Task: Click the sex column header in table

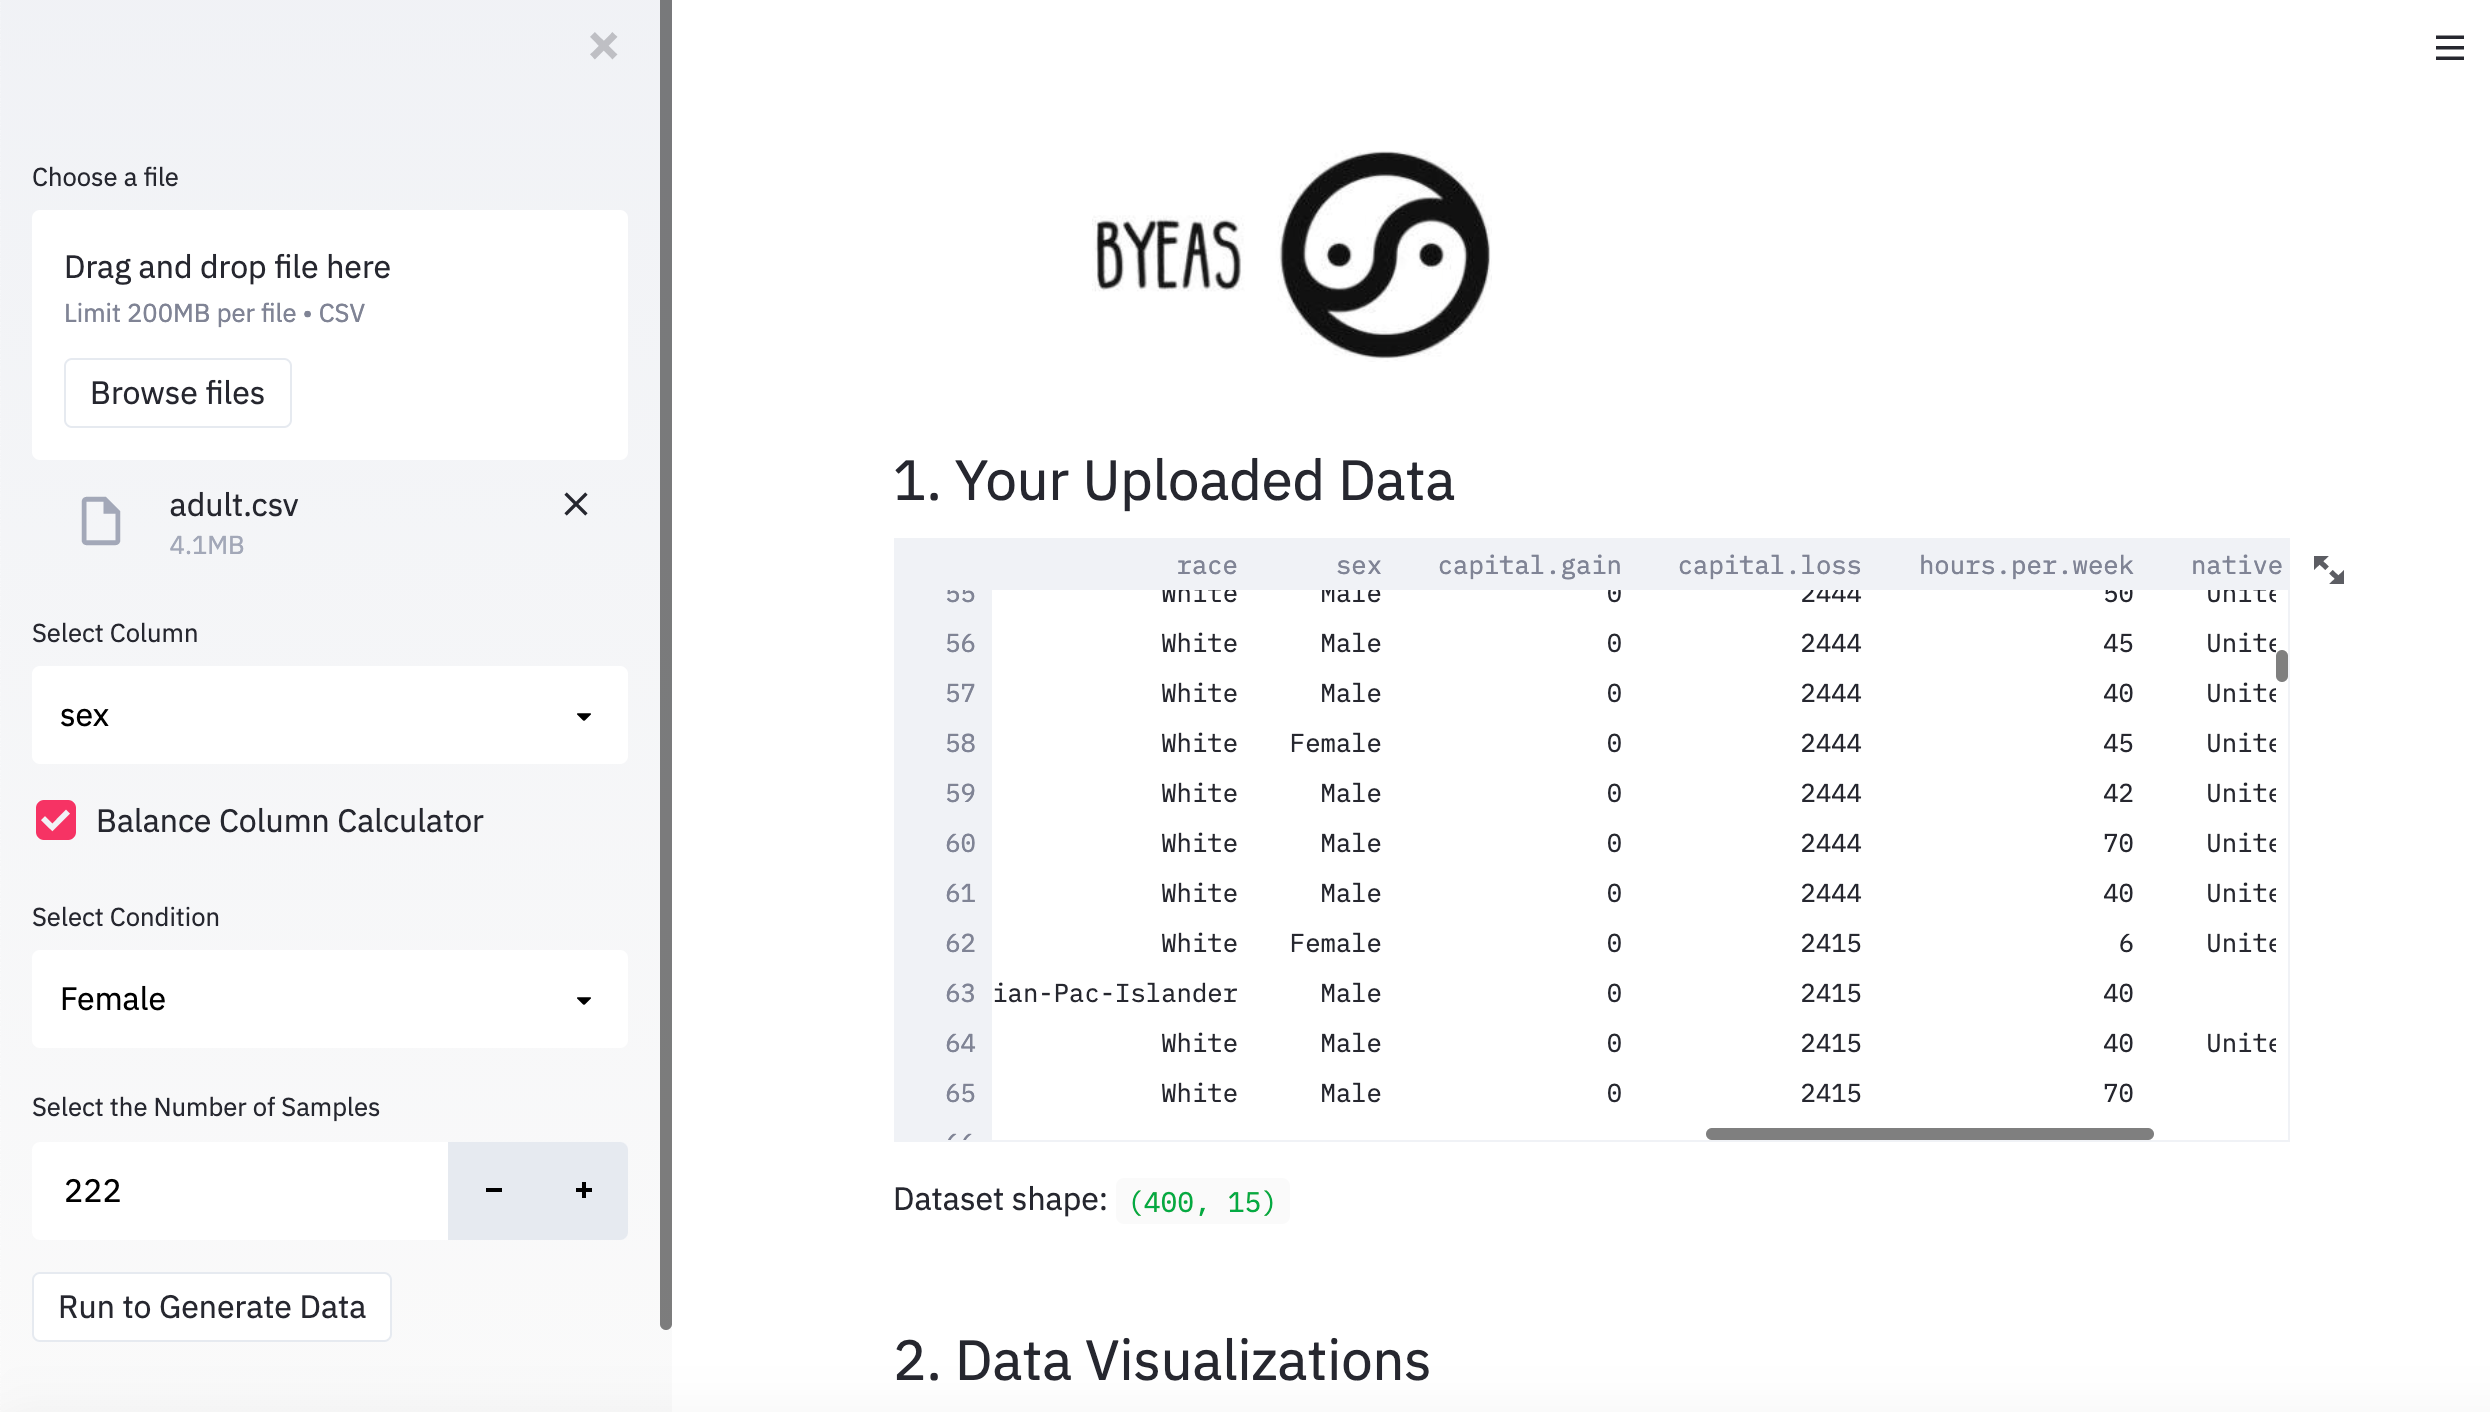Action: pos(1358,565)
